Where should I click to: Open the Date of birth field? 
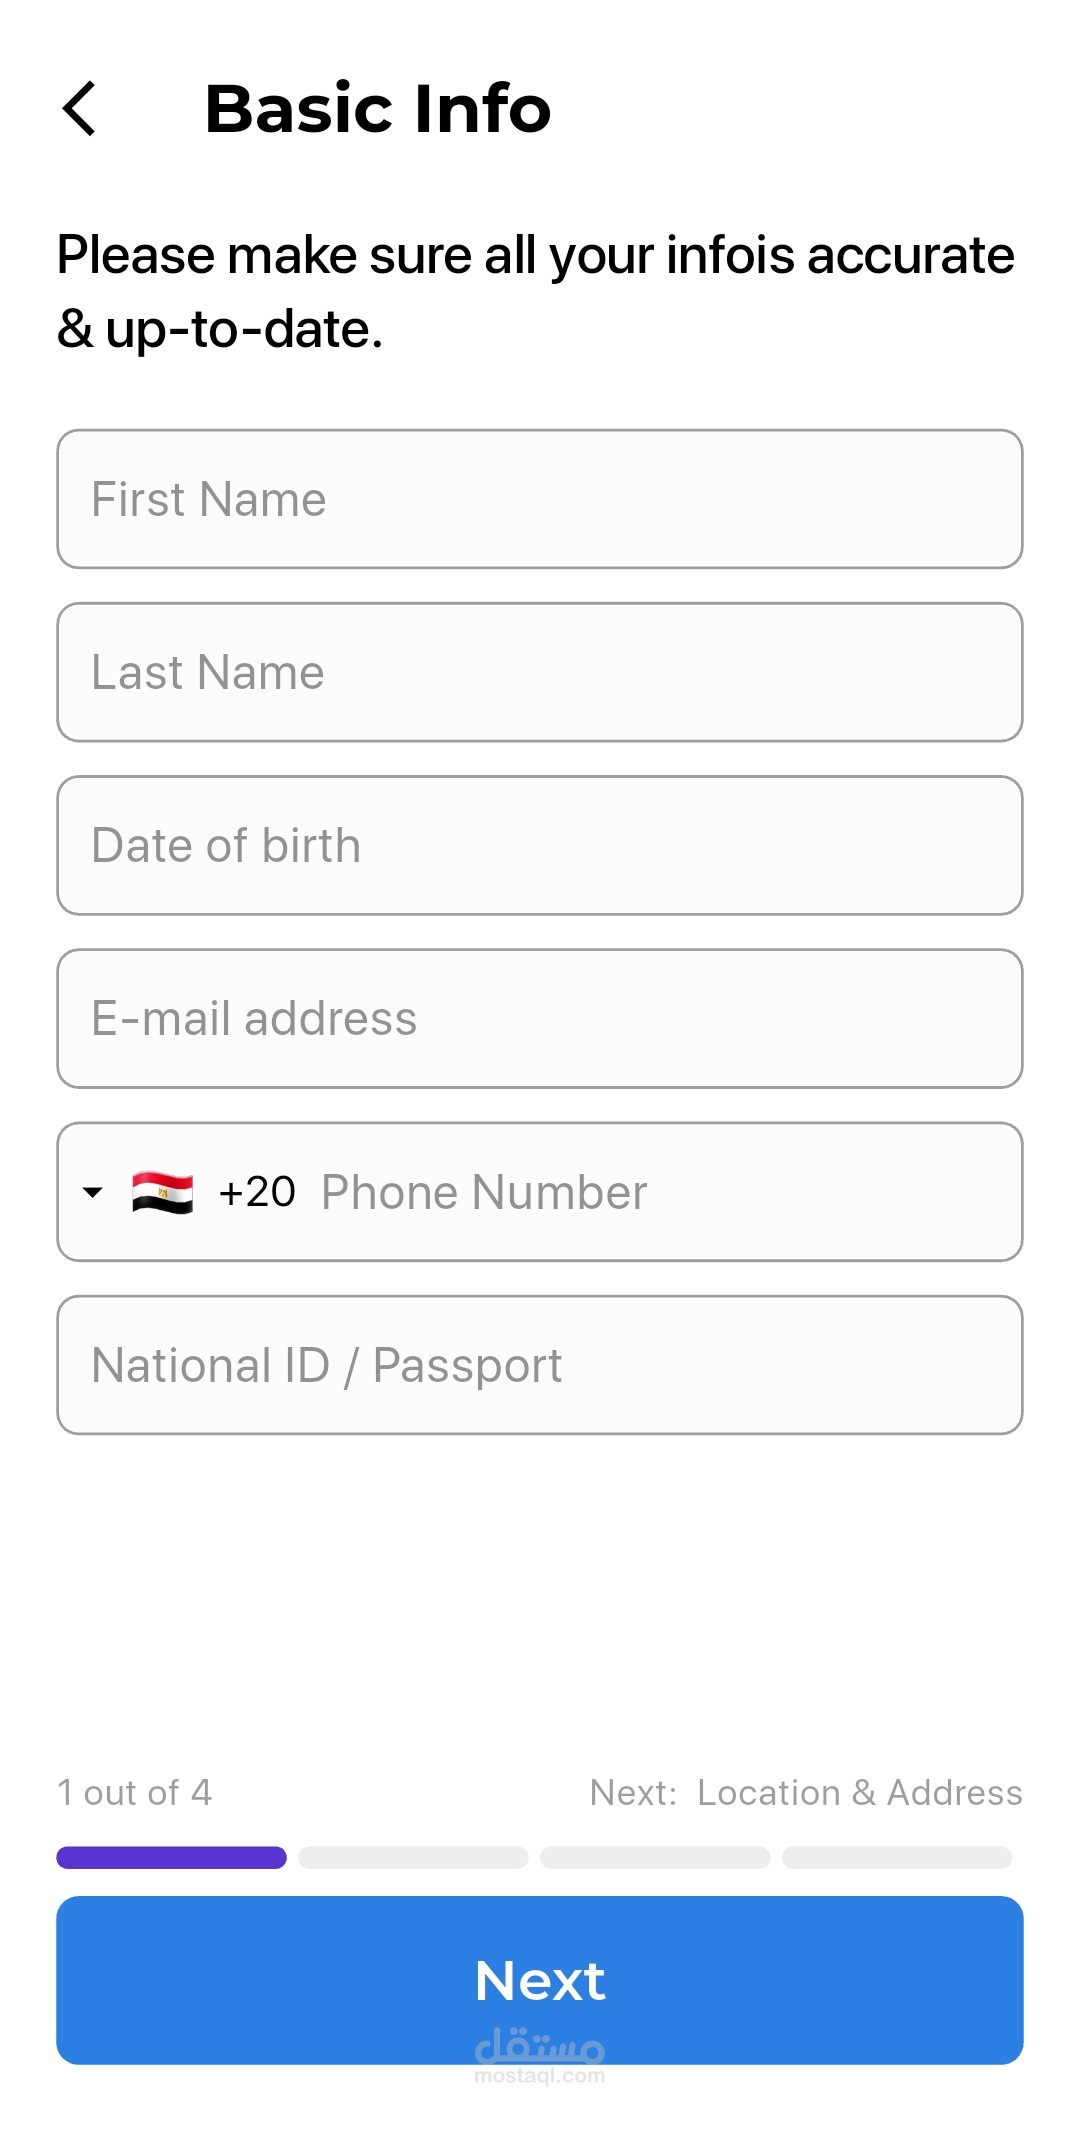click(x=540, y=845)
